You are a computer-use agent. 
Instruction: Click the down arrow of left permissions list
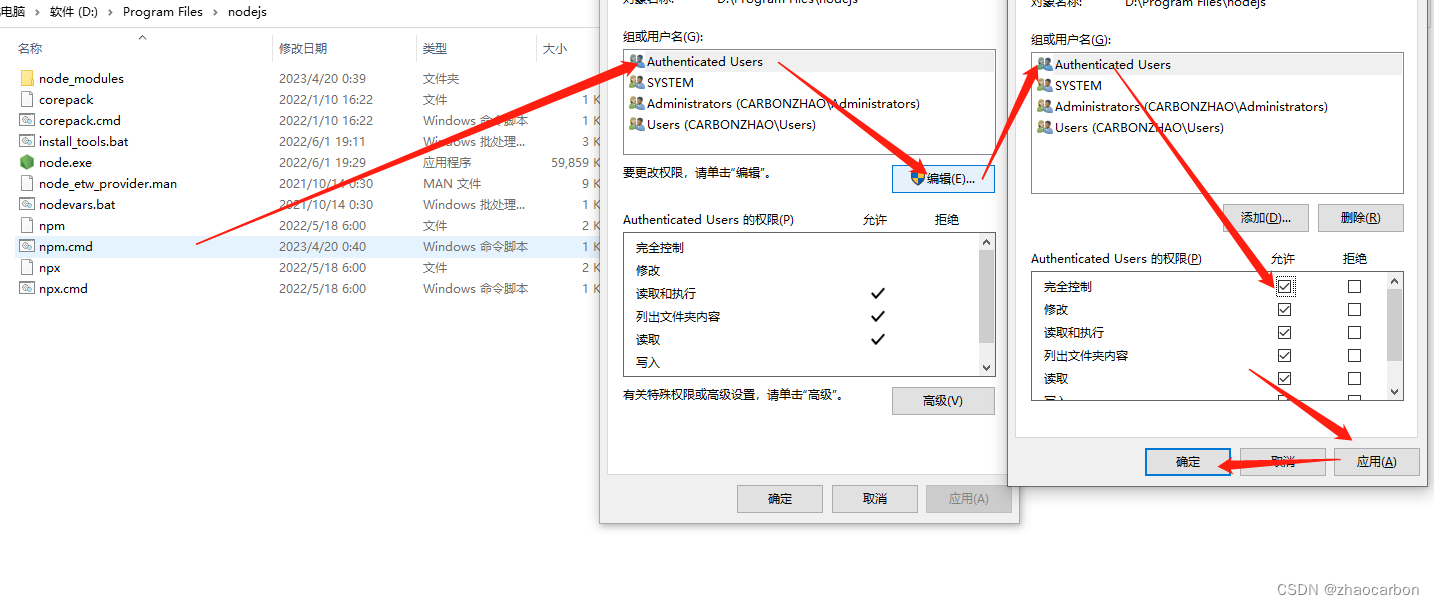[x=987, y=368]
